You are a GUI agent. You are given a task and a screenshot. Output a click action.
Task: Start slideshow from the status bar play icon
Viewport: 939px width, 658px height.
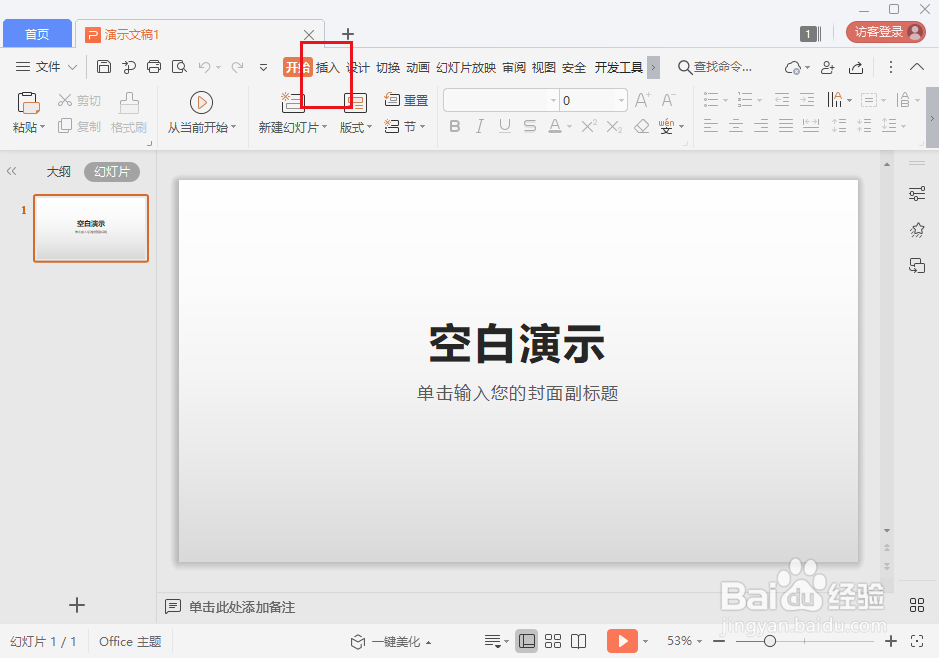[622, 640]
